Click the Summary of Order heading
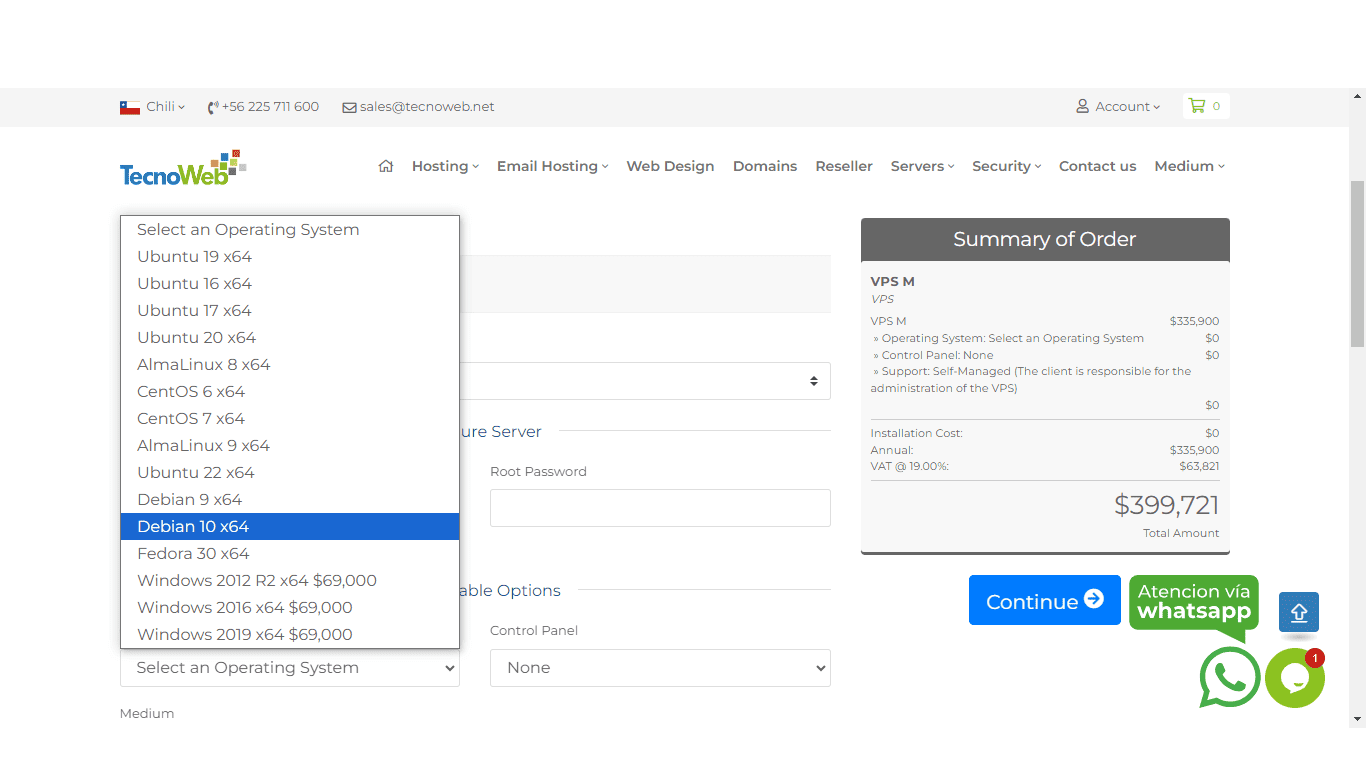This screenshot has width=1366, height=768. (x=1044, y=240)
